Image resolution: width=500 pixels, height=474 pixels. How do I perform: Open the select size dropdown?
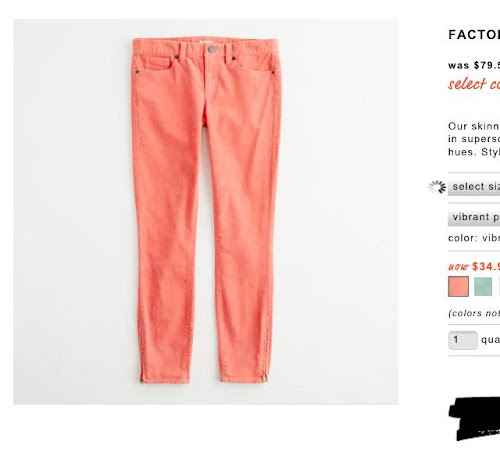474,187
